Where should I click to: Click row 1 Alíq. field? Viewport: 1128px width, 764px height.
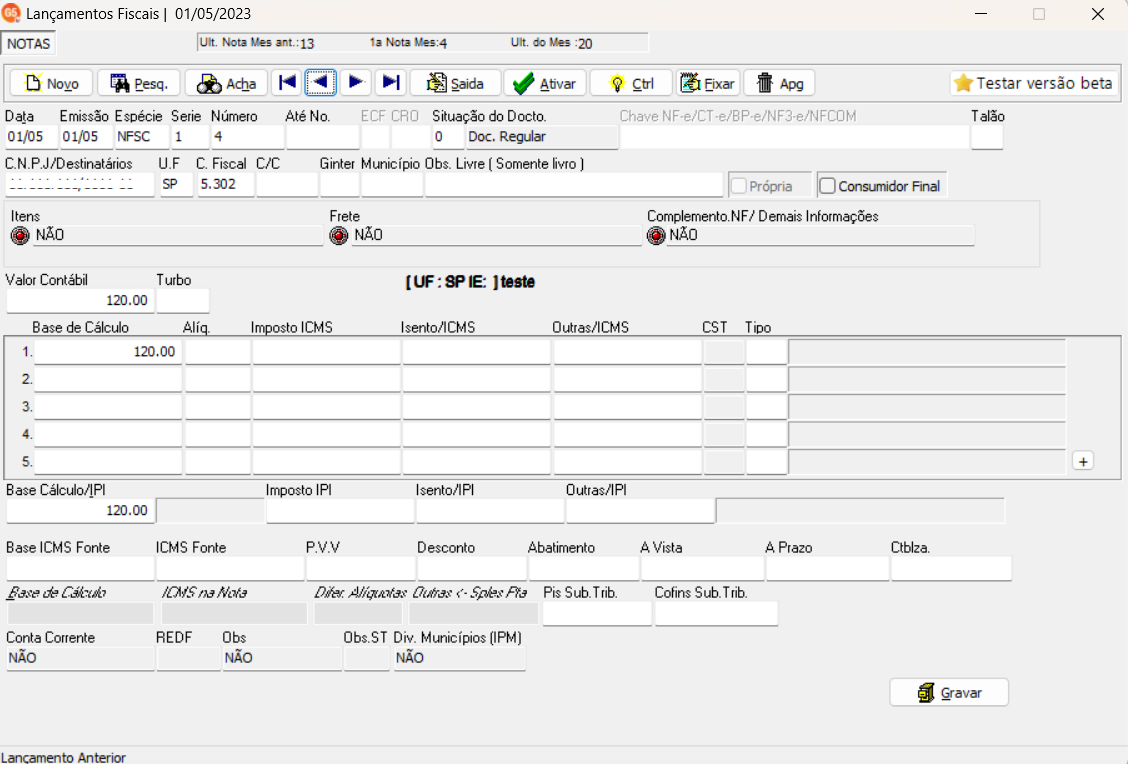[x=218, y=352]
